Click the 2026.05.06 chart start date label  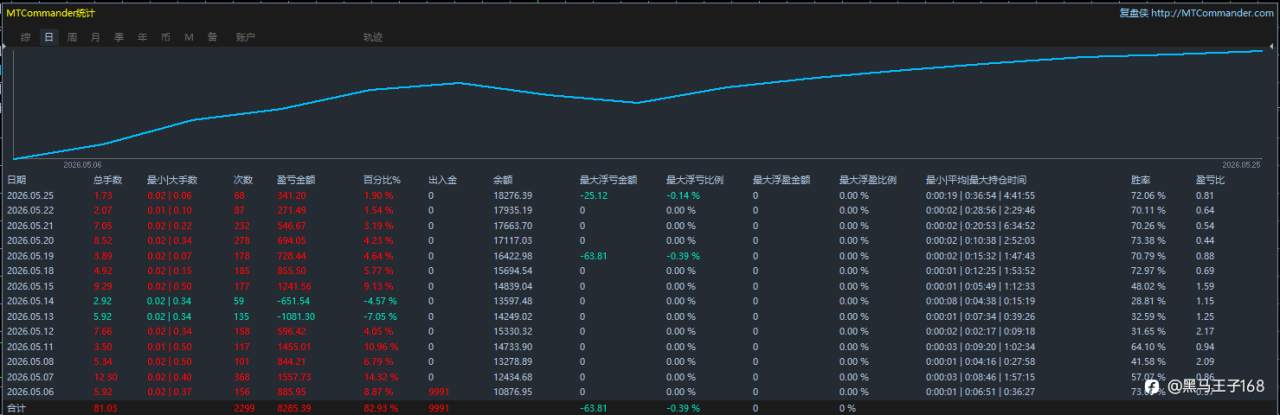coord(82,164)
